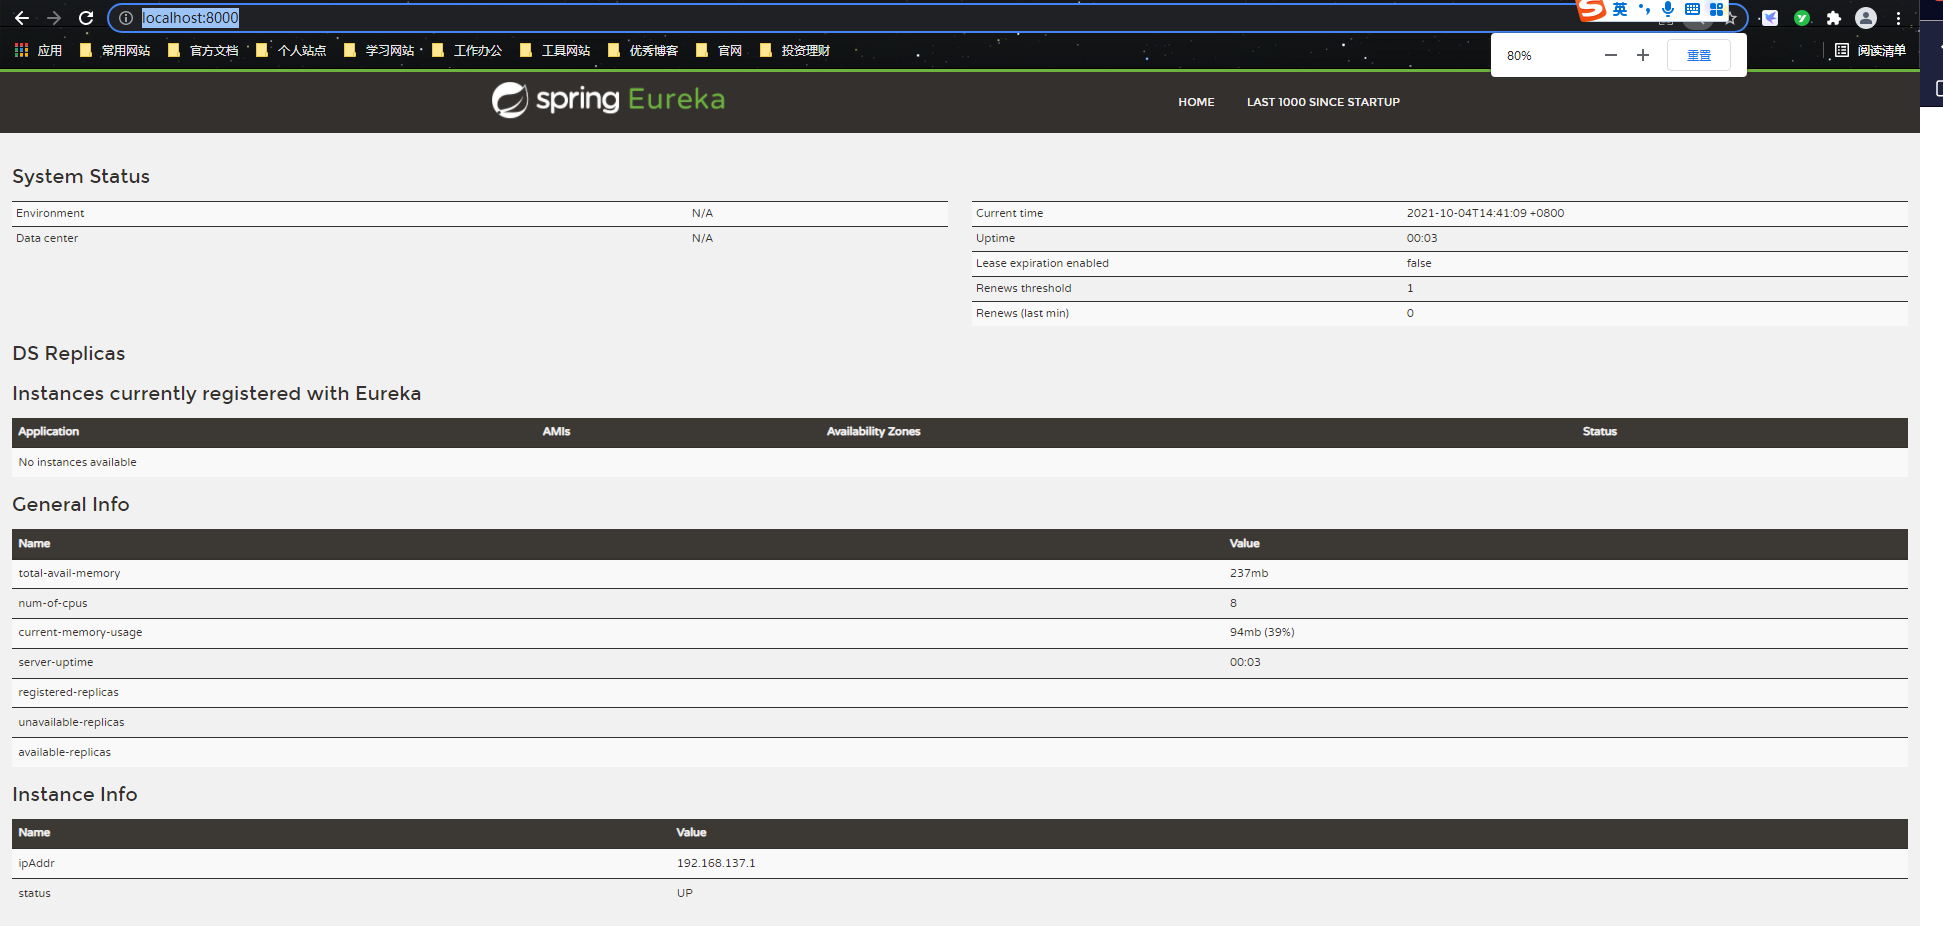Screen dimensions: 1943x926
Task: Open the 常用网站 bookmark folder
Action: [x=115, y=50]
